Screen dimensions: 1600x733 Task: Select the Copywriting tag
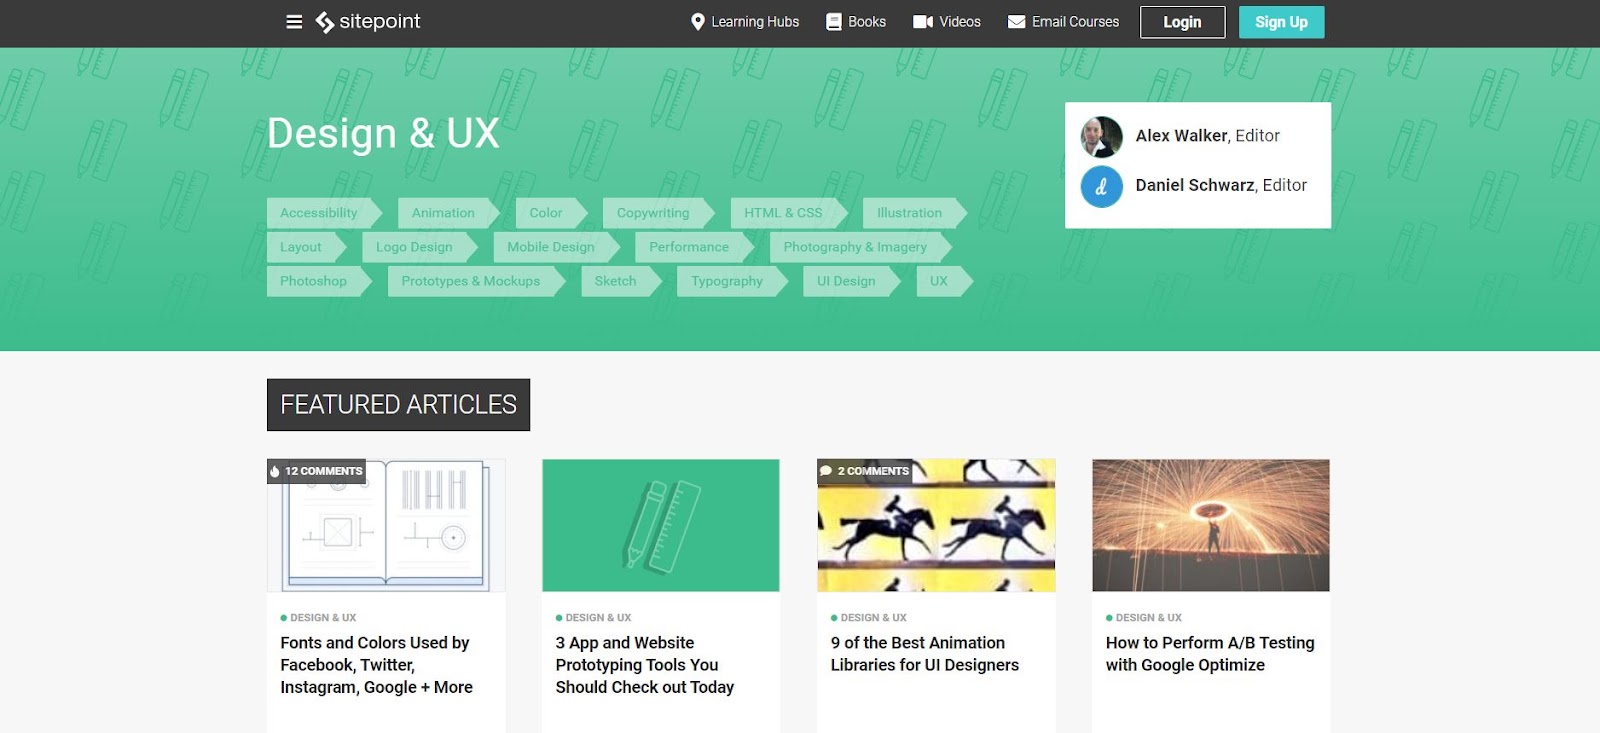658,213
